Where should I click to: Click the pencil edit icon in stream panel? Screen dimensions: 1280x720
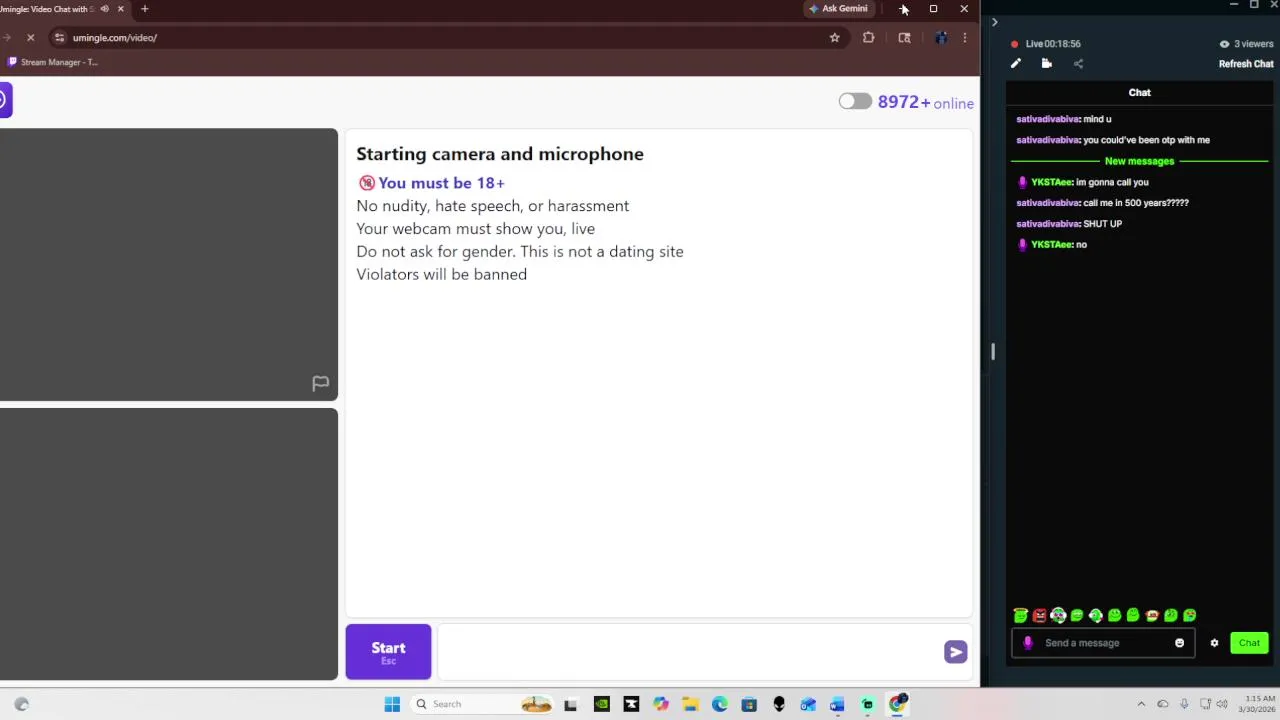coord(1015,64)
